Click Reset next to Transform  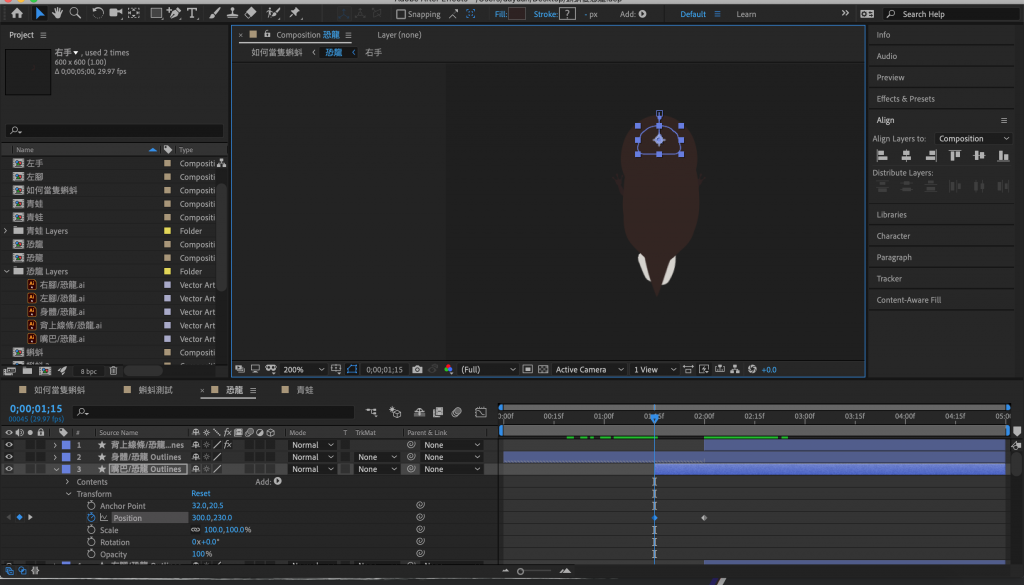(x=201, y=494)
